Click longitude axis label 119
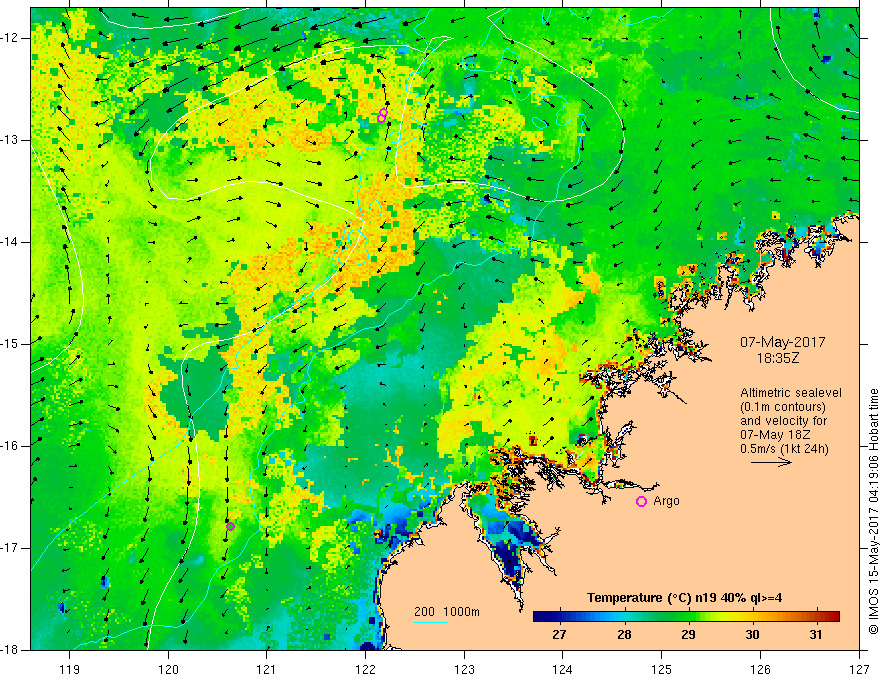Viewport: 880px width, 680px height. [70, 669]
